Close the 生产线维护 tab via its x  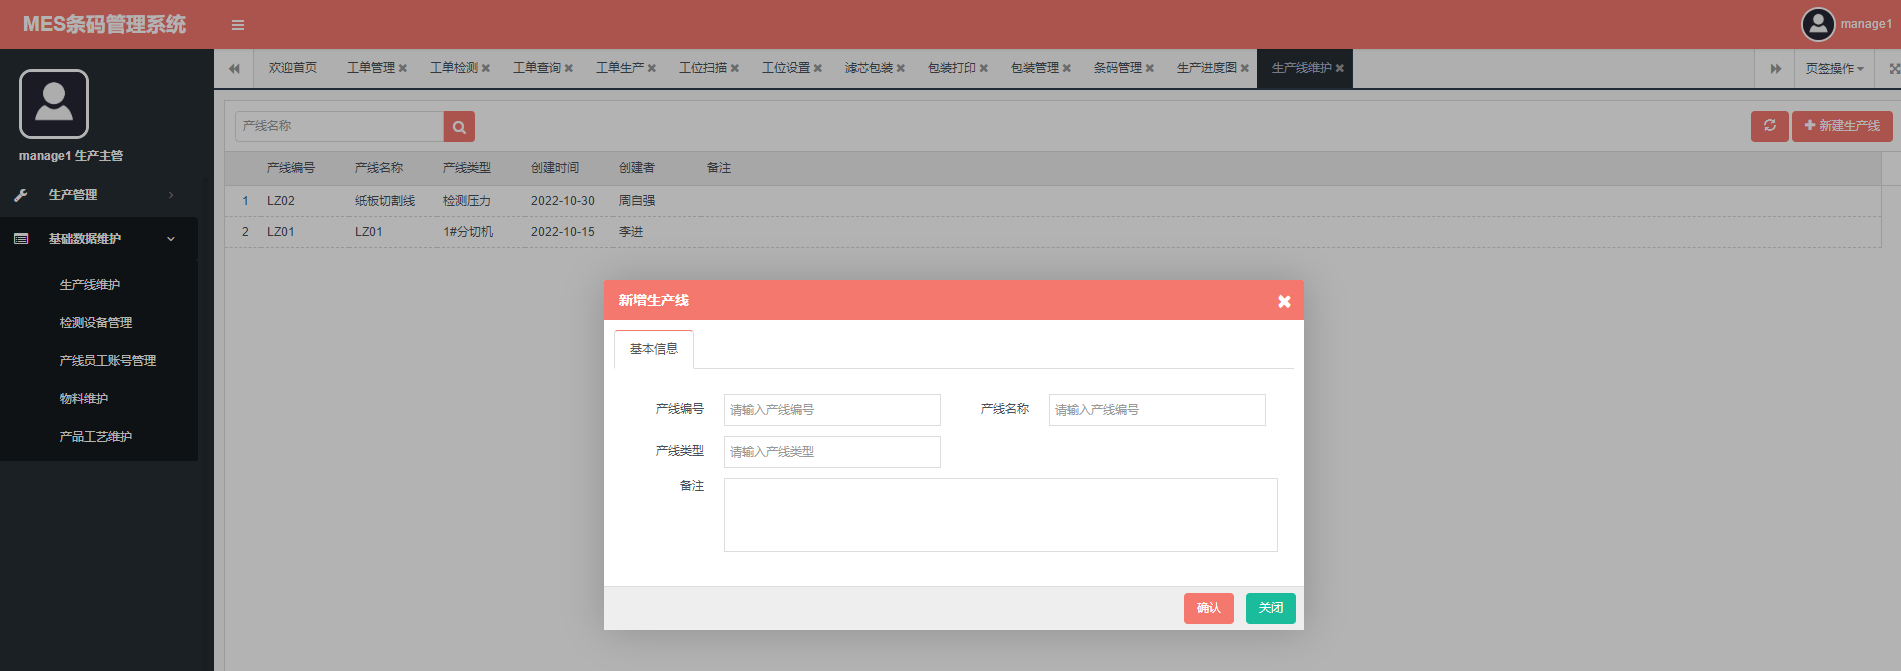tap(1340, 68)
